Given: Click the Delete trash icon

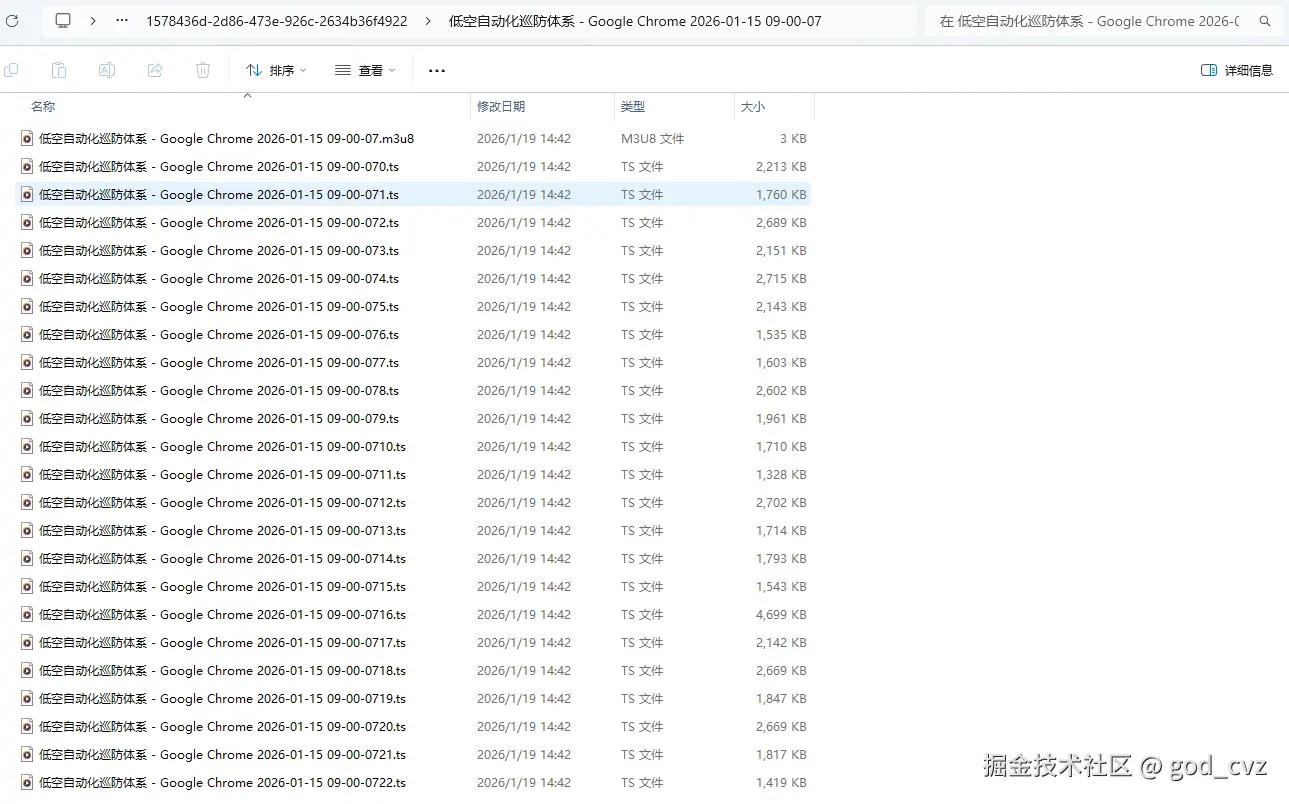Looking at the screenshot, I should click(203, 70).
